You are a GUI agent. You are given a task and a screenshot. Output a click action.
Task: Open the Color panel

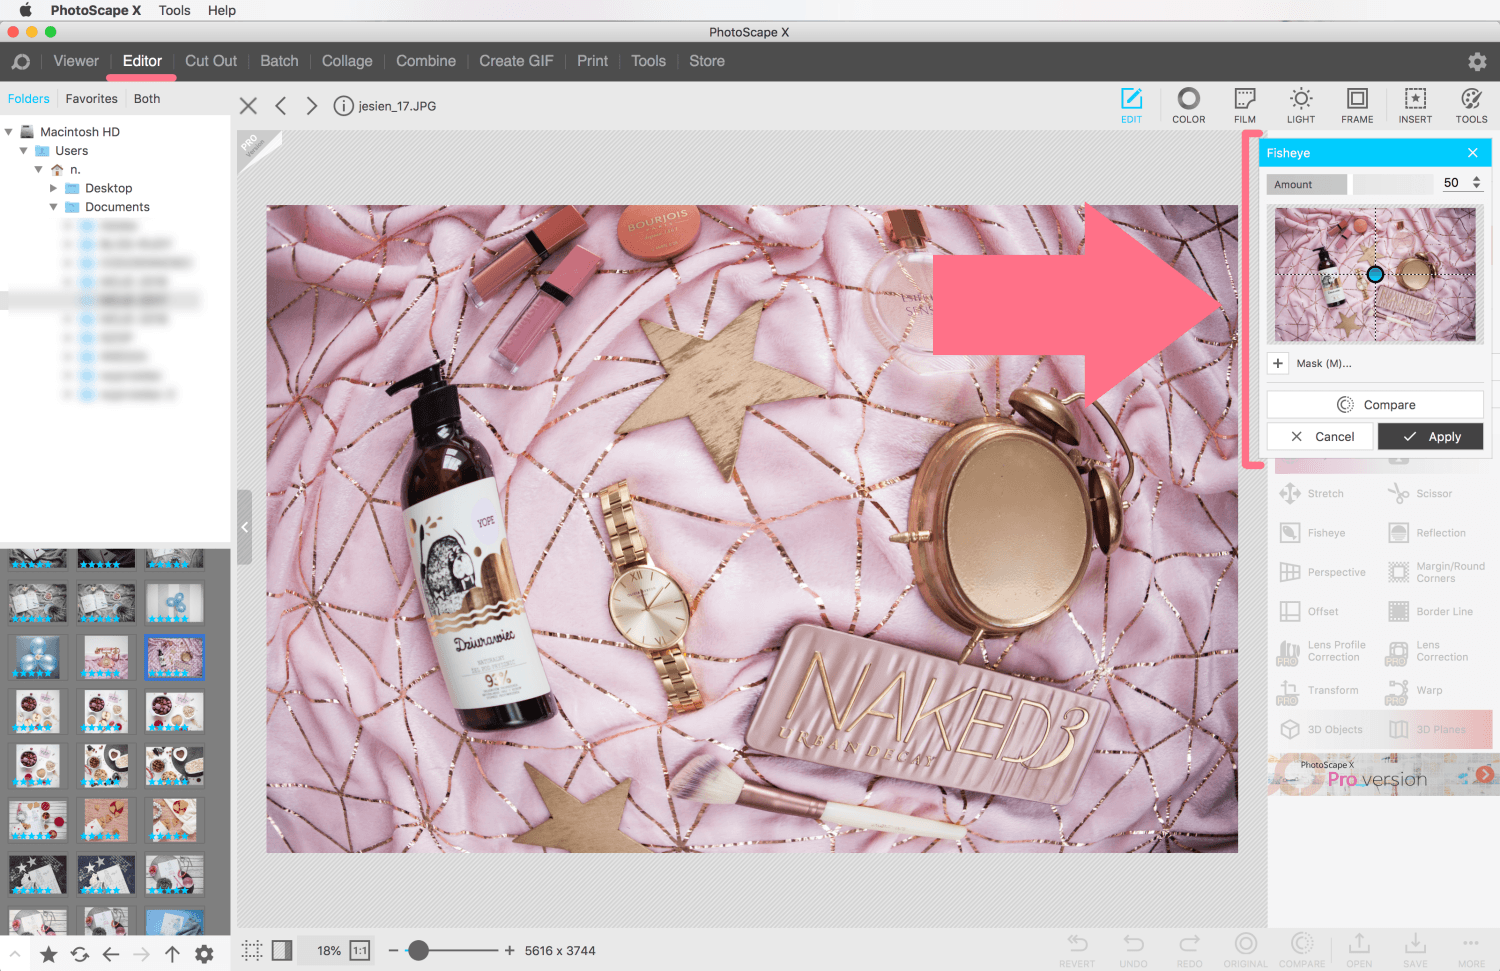1188,105
